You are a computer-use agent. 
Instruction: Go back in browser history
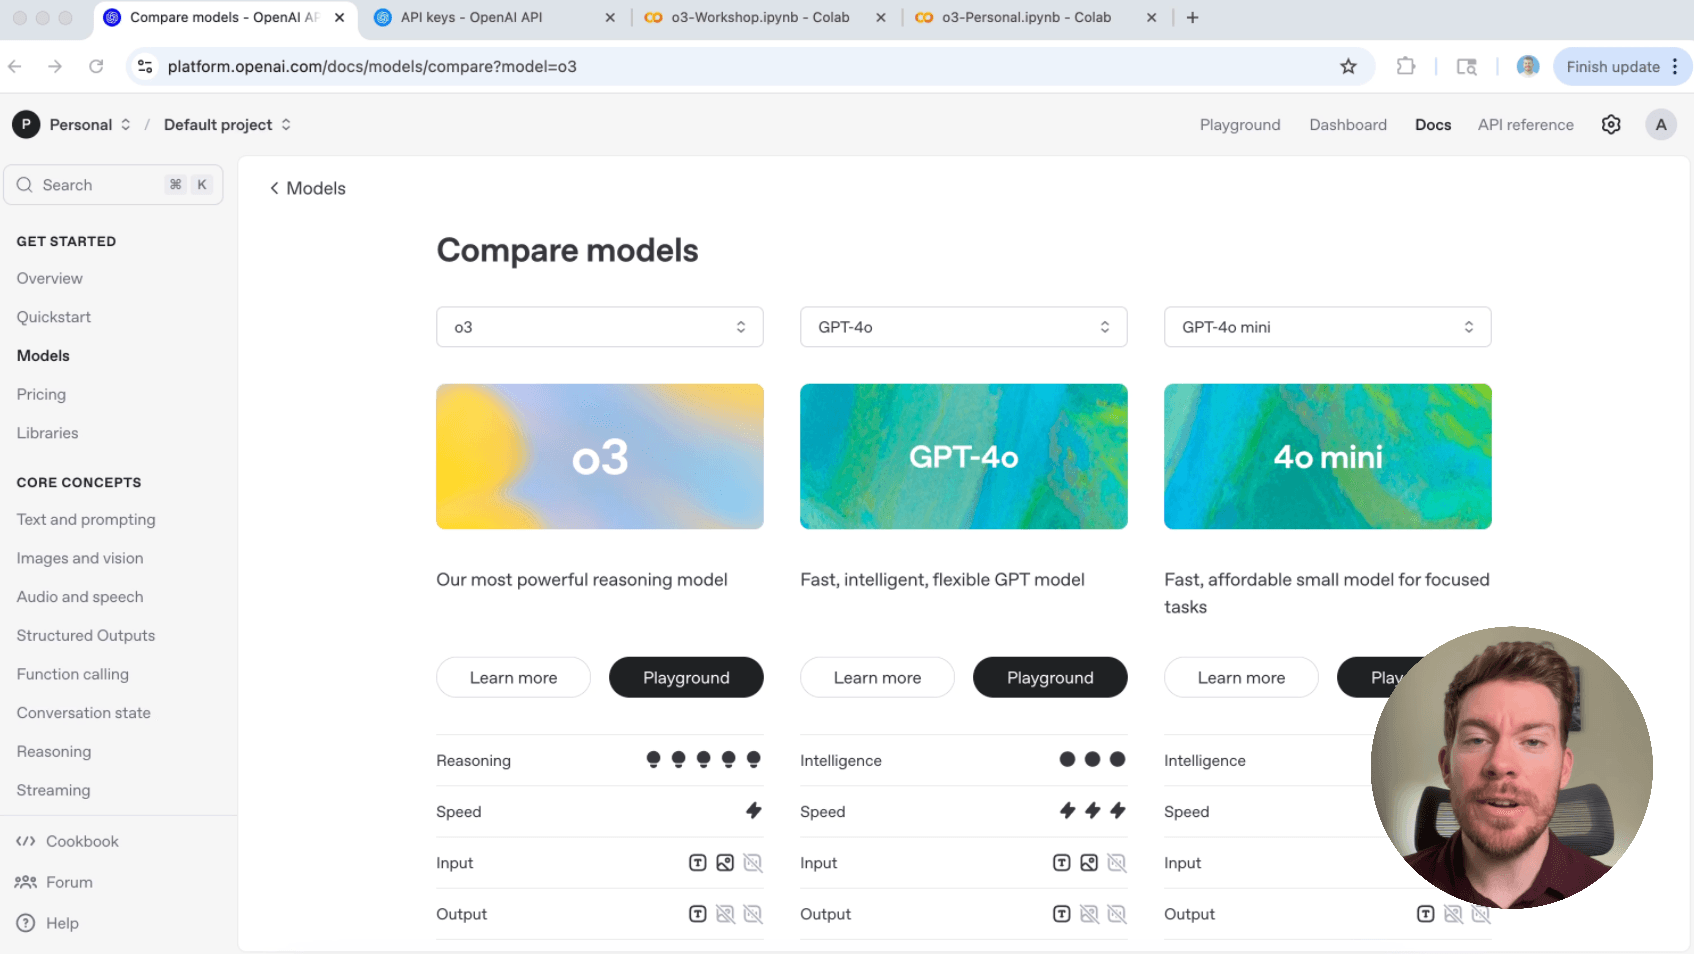coord(15,67)
